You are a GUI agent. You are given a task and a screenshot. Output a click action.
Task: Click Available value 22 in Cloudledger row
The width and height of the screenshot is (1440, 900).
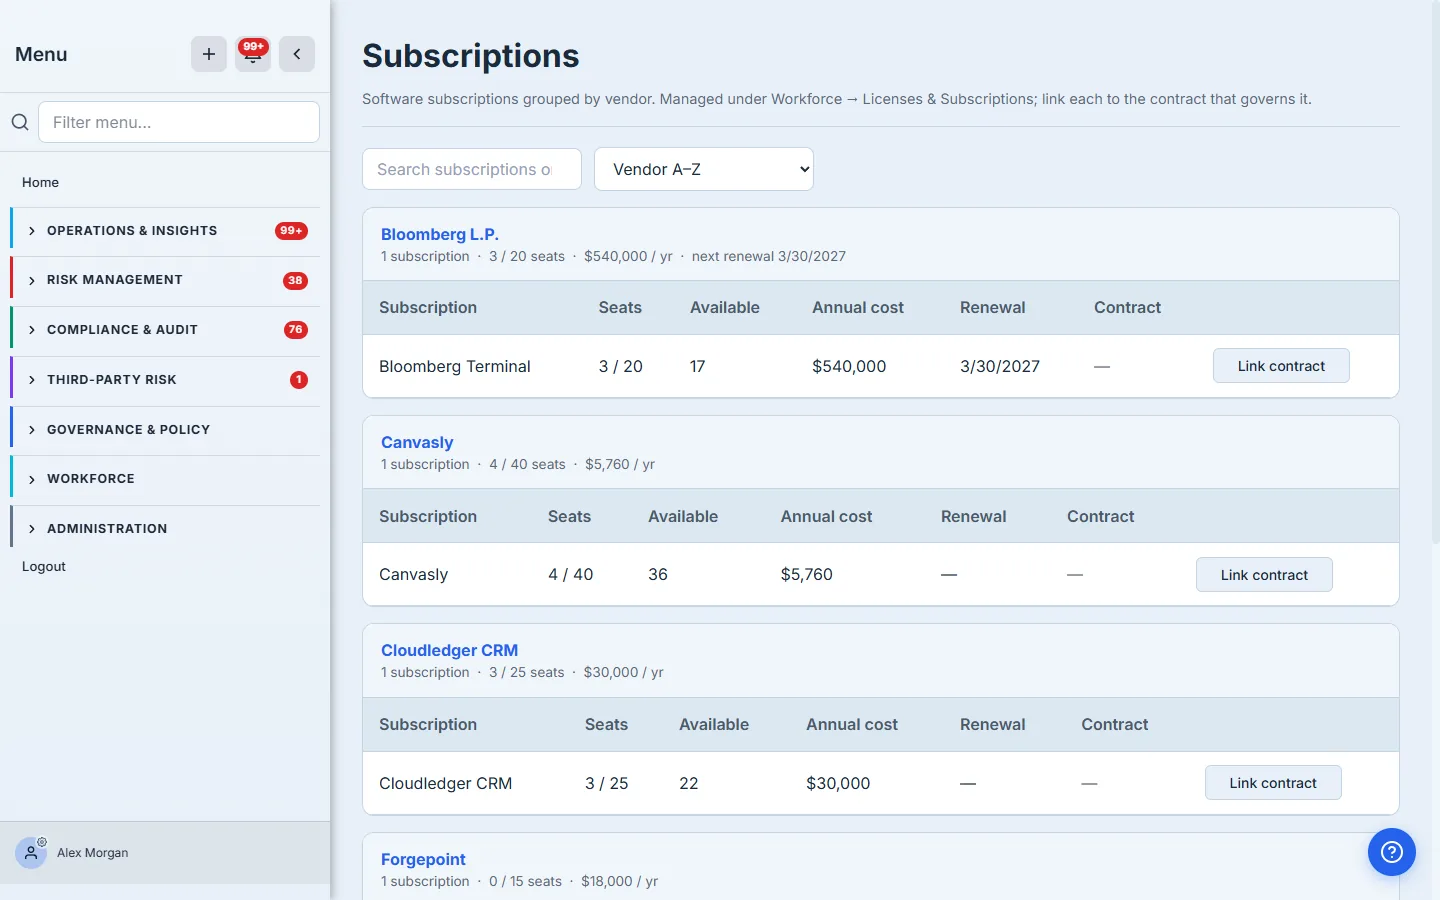click(689, 783)
